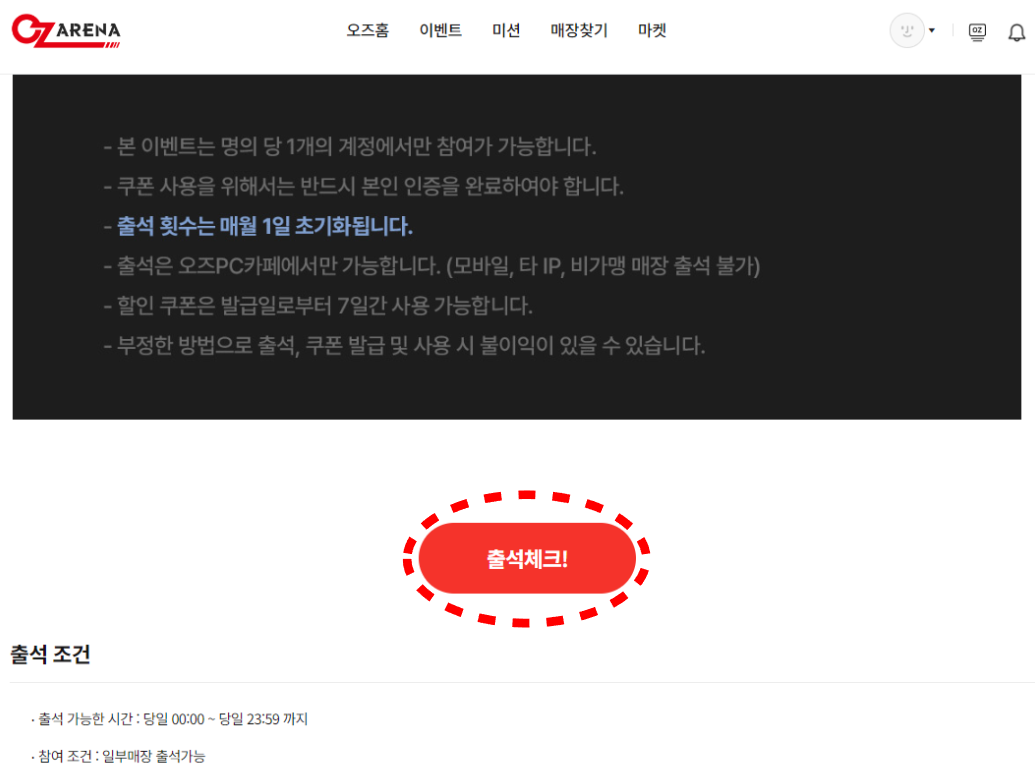The width and height of the screenshot is (1035, 779).
Task: Open the profile avatar face icon
Action: (x=907, y=30)
